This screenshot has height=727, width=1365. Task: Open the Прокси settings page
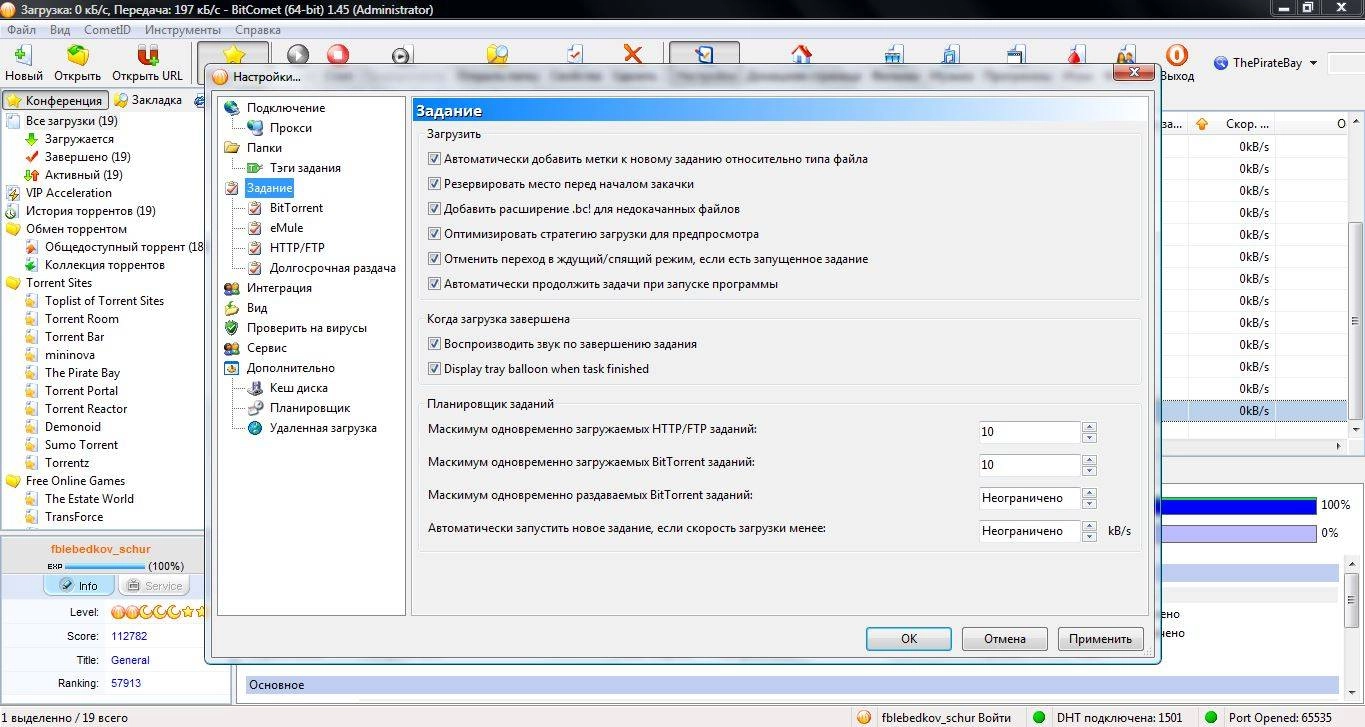(290, 128)
